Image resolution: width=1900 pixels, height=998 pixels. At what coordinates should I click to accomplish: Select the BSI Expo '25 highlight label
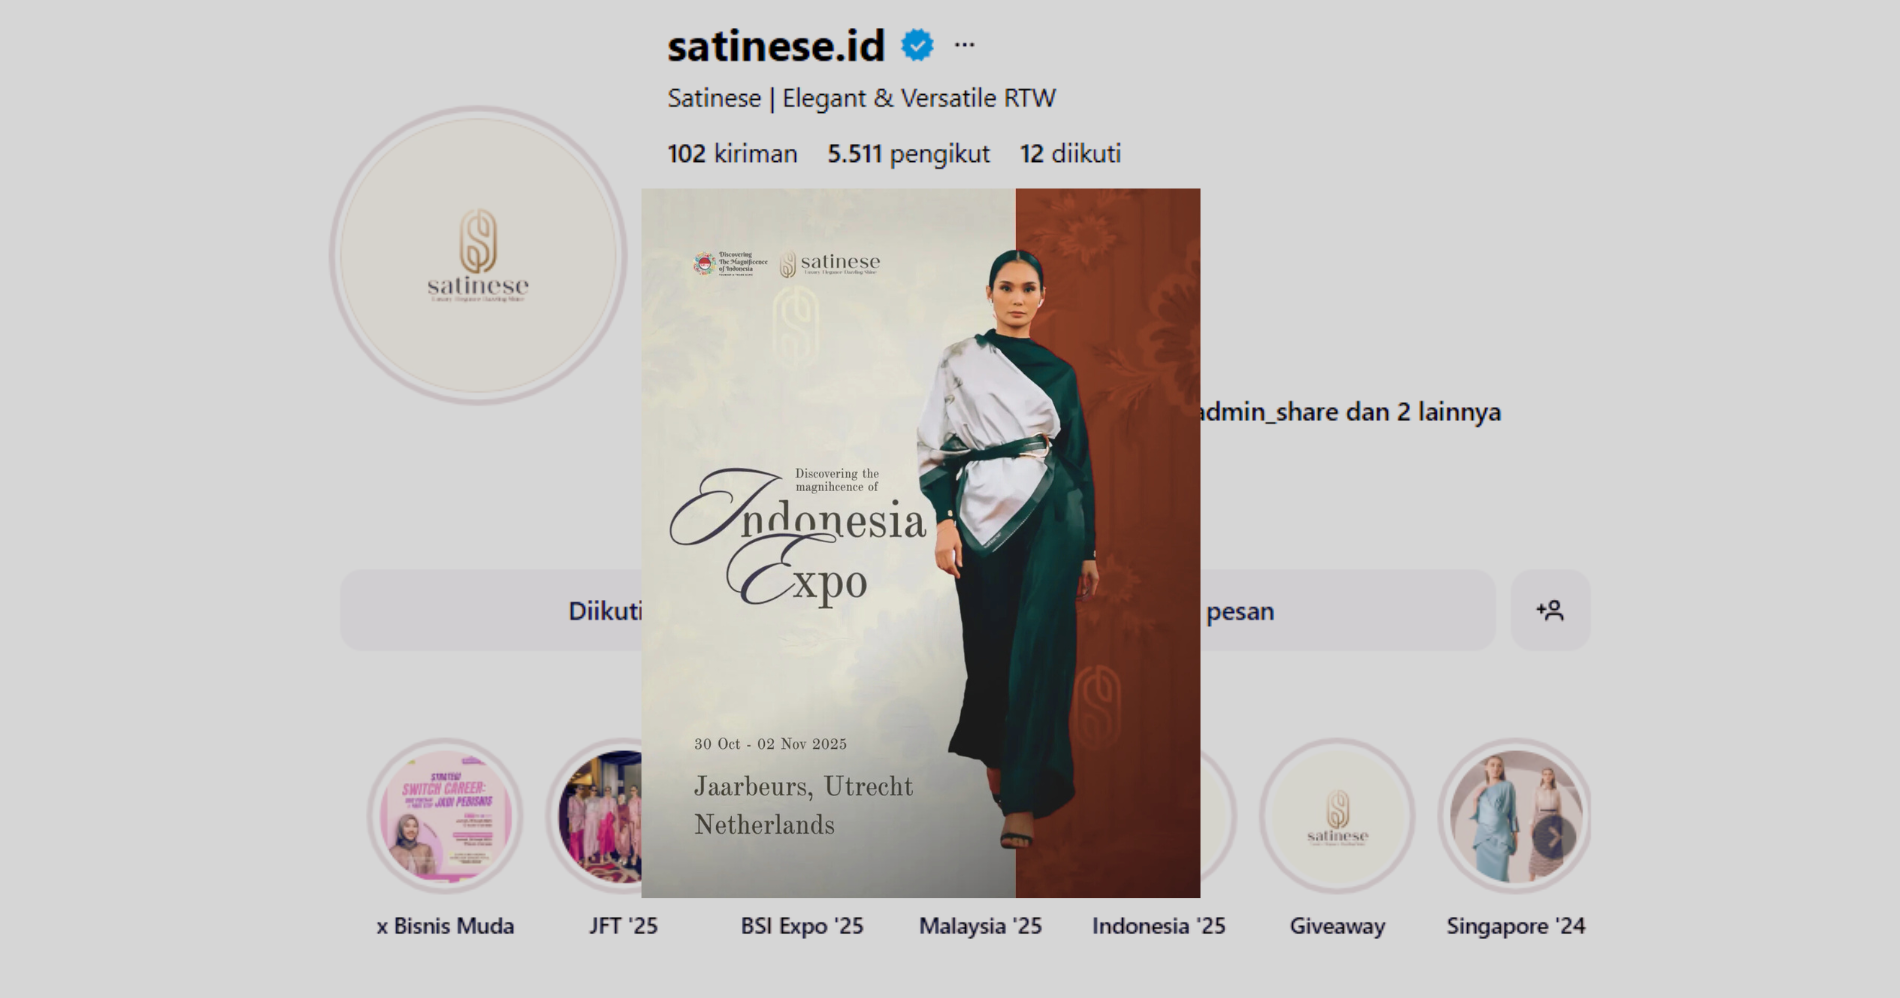click(x=802, y=926)
